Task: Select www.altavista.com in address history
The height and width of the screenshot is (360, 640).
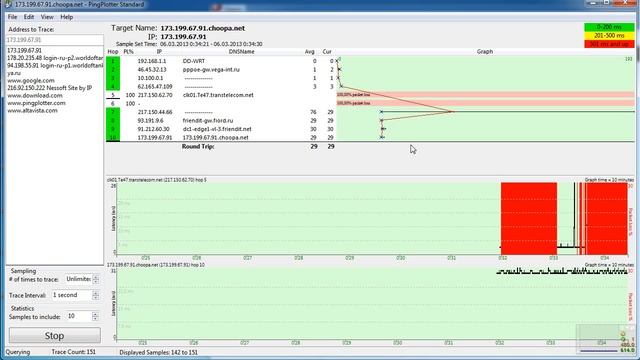Action: 32,110
